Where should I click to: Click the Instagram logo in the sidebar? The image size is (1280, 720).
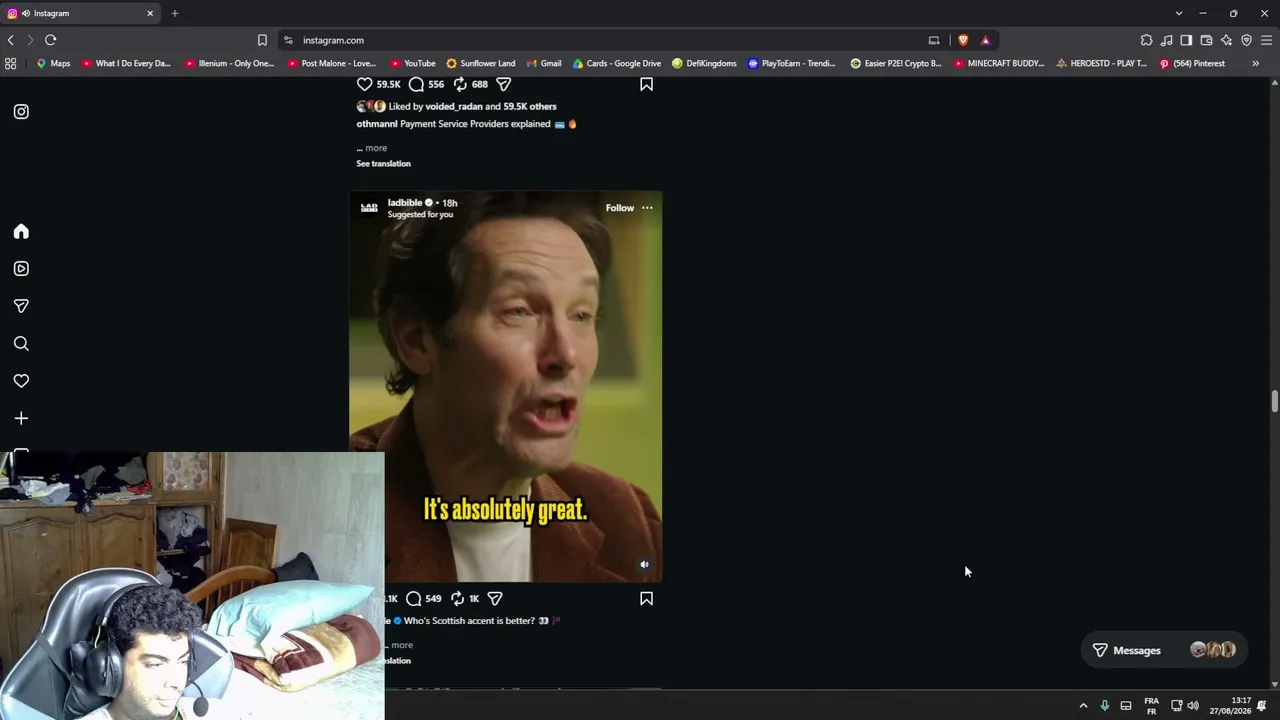pyautogui.click(x=21, y=112)
